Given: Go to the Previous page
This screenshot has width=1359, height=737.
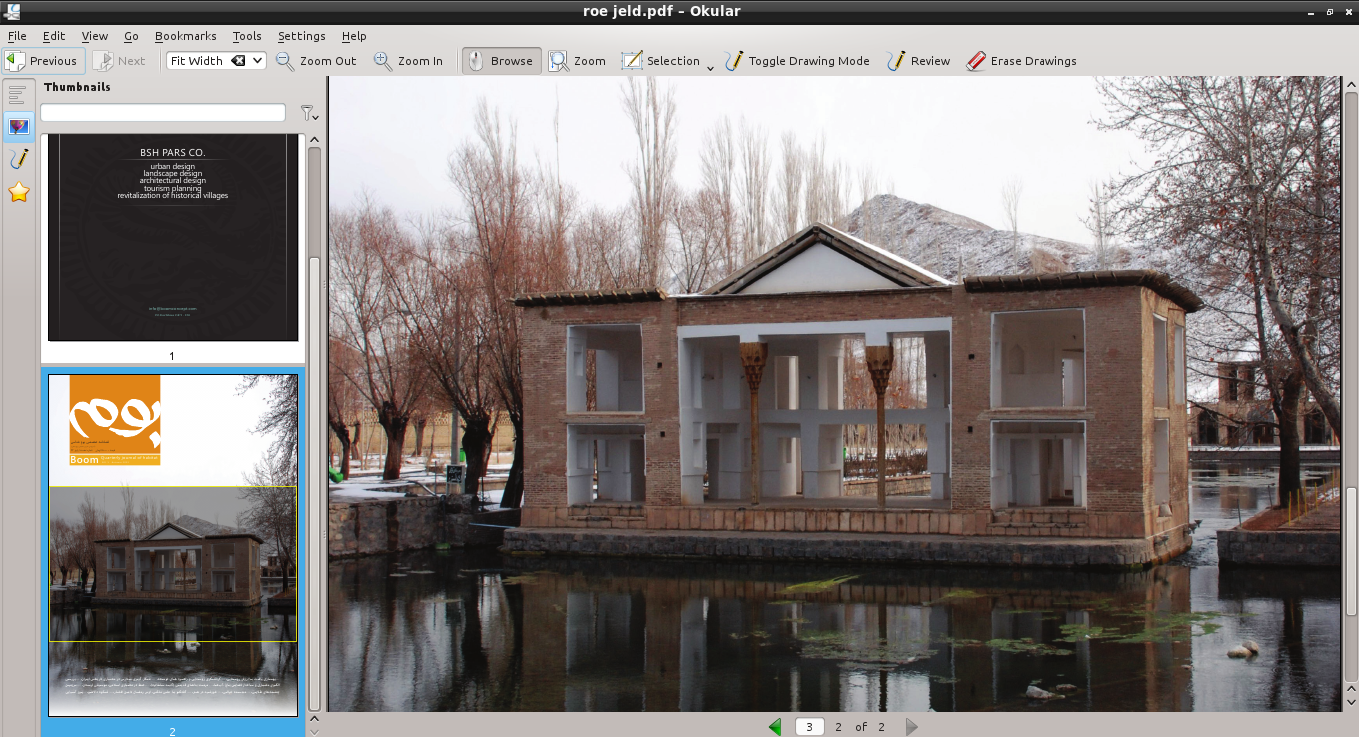Looking at the screenshot, I should (42, 61).
